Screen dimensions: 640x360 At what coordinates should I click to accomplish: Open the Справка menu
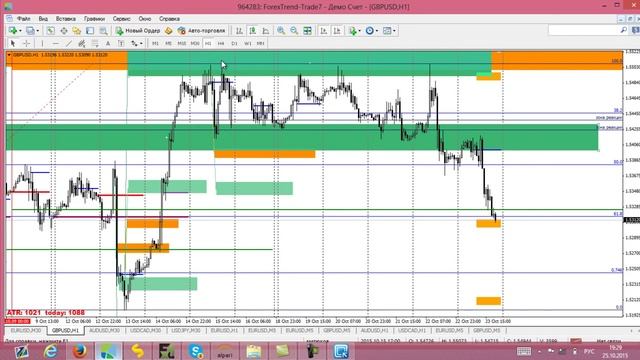pos(169,19)
